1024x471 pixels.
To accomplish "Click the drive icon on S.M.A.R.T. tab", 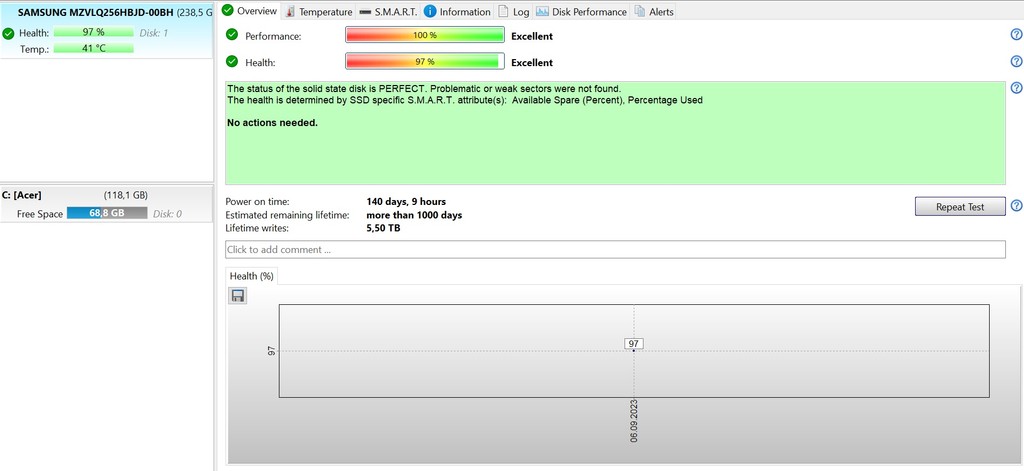I will click(365, 12).
